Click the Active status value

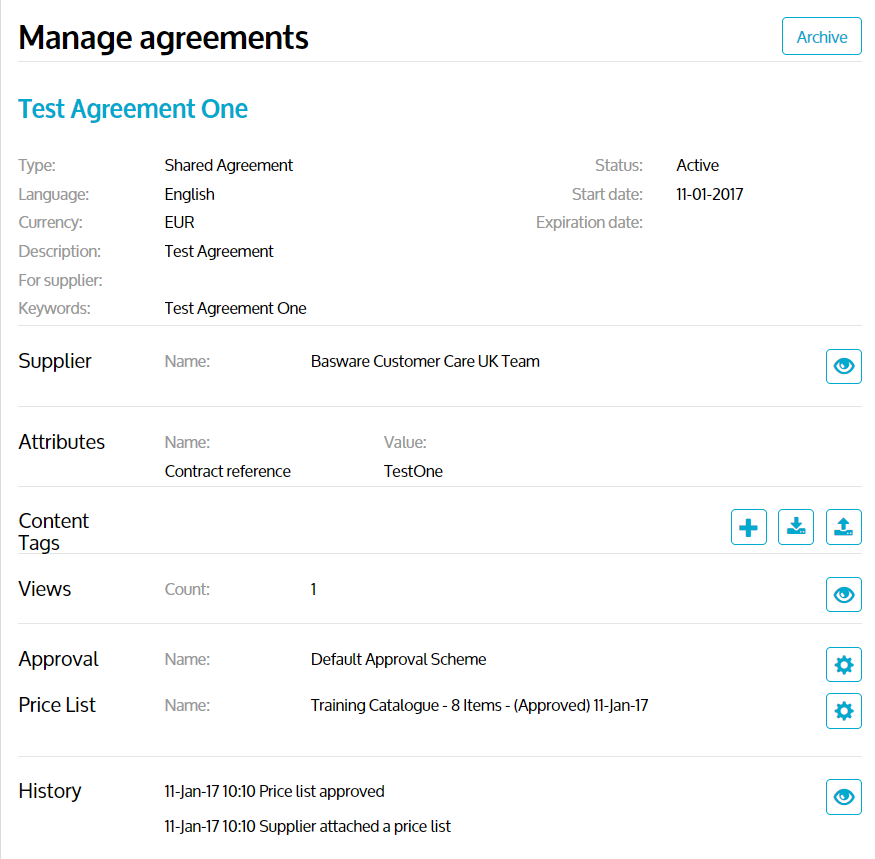click(x=697, y=166)
